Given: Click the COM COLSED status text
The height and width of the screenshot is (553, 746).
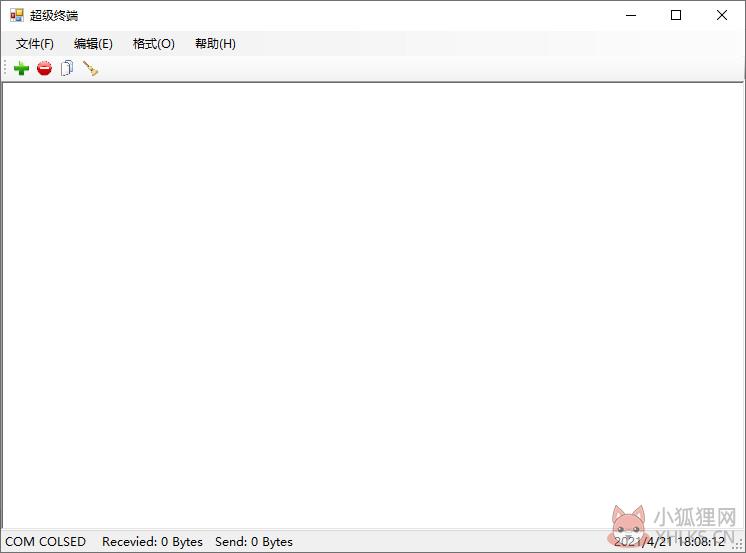Looking at the screenshot, I should point(46,542).
